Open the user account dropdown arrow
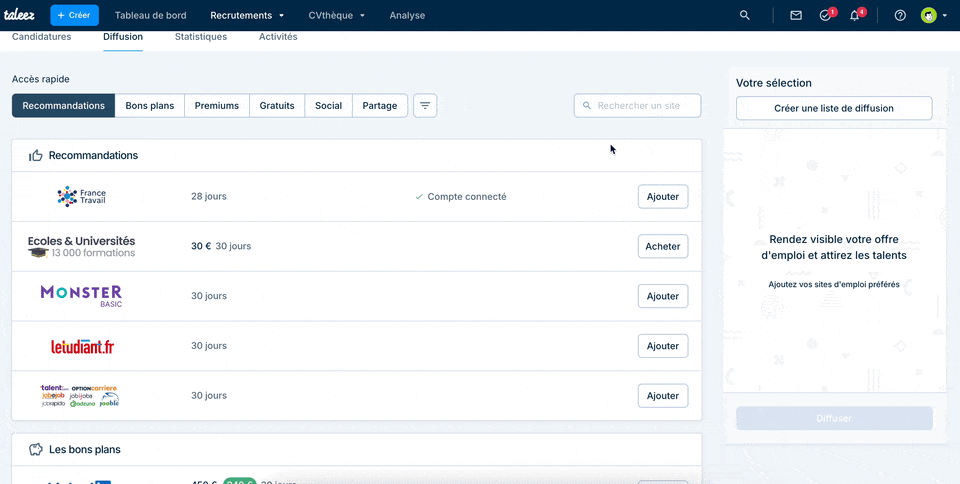Viewport: 960px width, 484px height. [945, 16]
